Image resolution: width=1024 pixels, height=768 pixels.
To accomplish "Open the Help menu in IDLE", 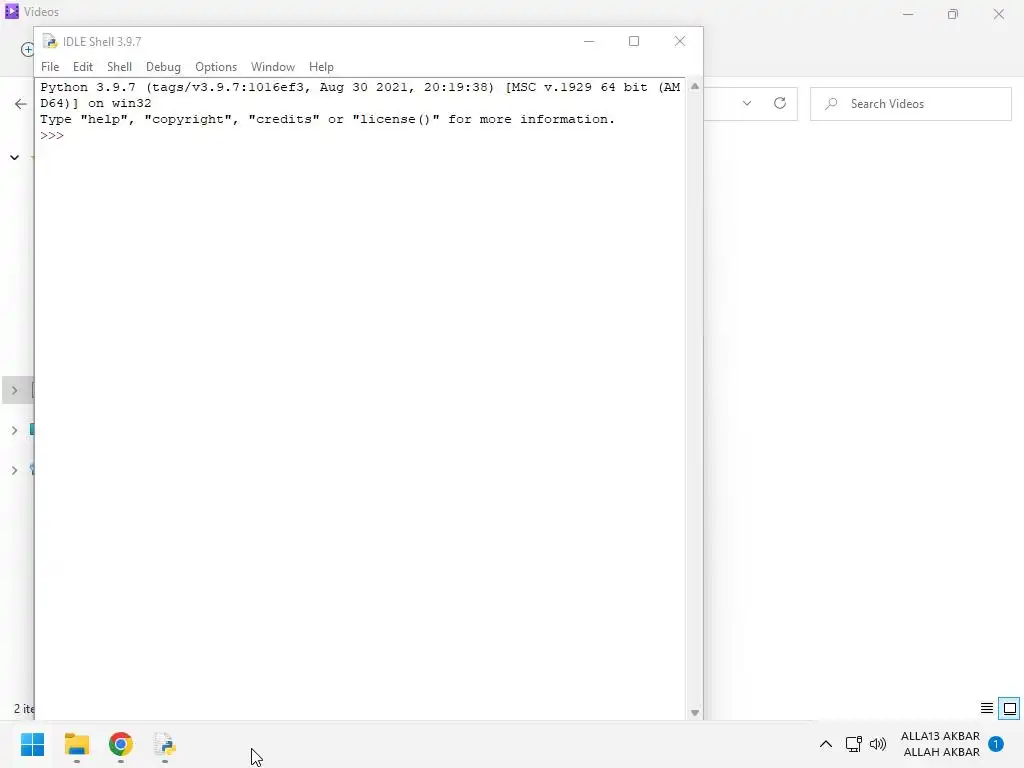I will coord(321,67).
